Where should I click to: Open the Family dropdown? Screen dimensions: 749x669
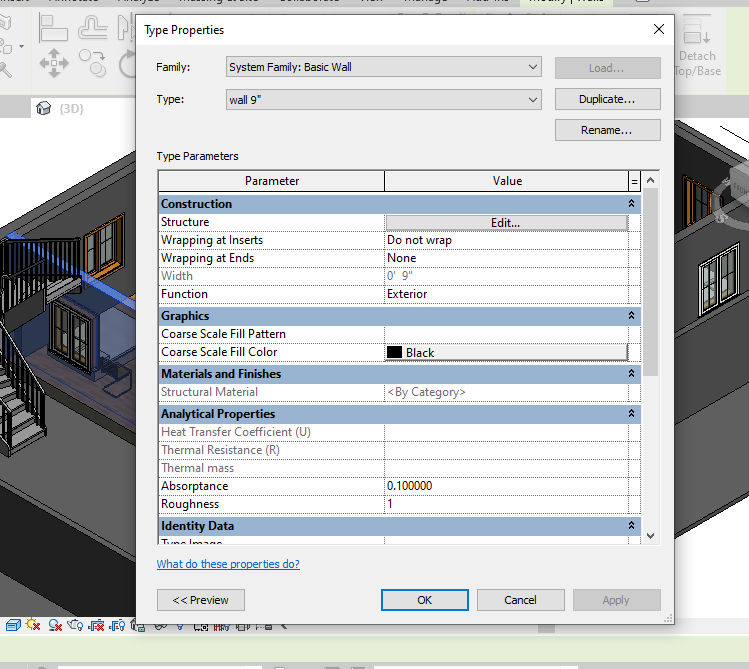pos(384,67)
